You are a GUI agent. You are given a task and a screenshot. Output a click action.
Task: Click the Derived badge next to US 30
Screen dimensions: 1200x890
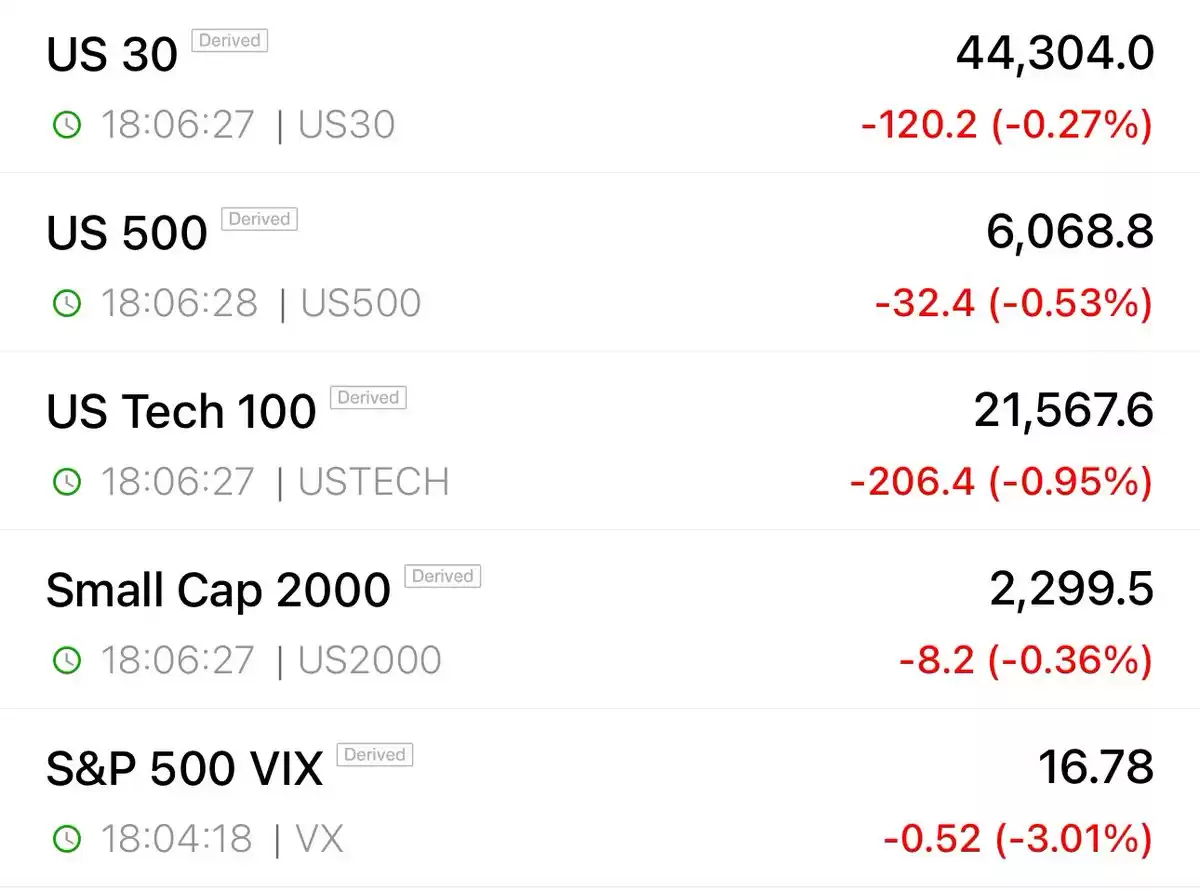pos(230,41)
